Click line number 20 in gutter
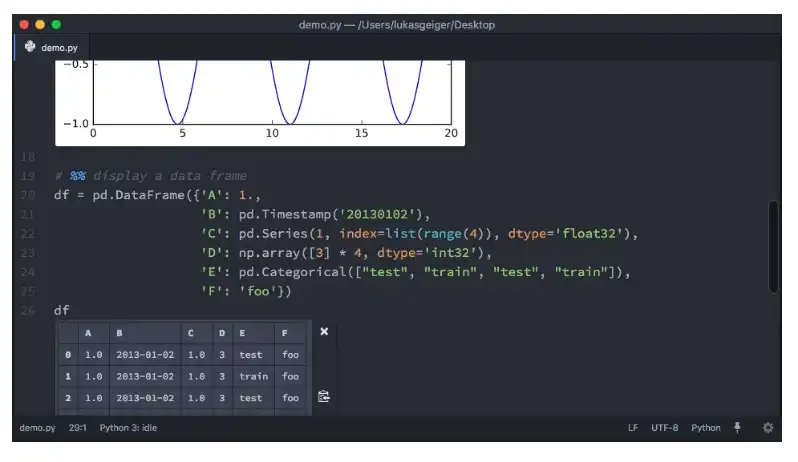Image resolution: width=798 pixels, height=462 pixels. [x=27, y=195]
